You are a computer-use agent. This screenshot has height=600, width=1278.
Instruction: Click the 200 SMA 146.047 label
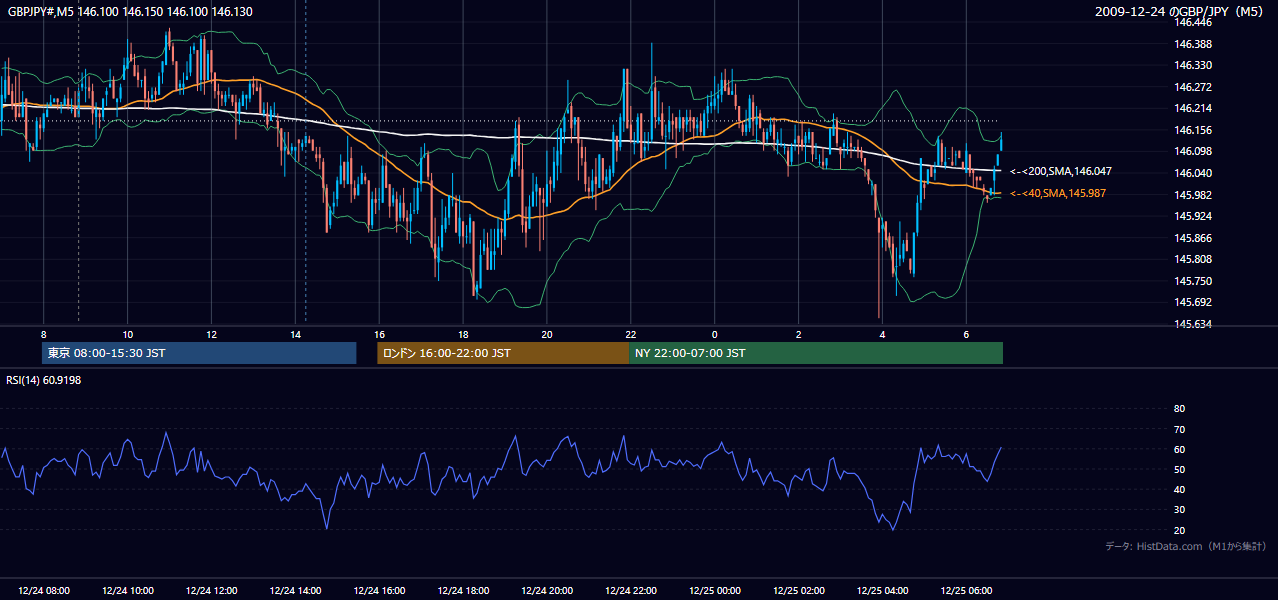pos(1061,171)
